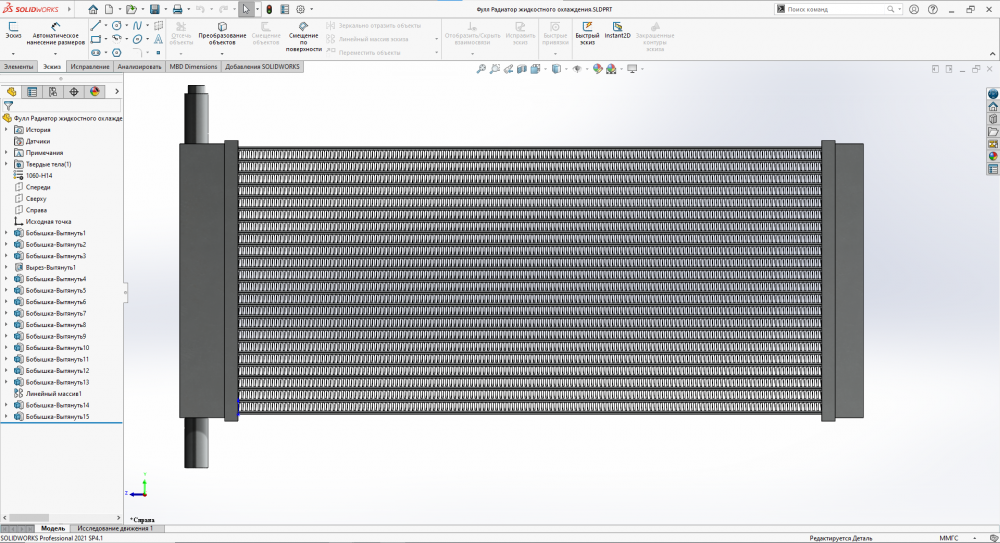Open the DisplayManager color ball tab
1000x543 pixels.
coord(95,92)
